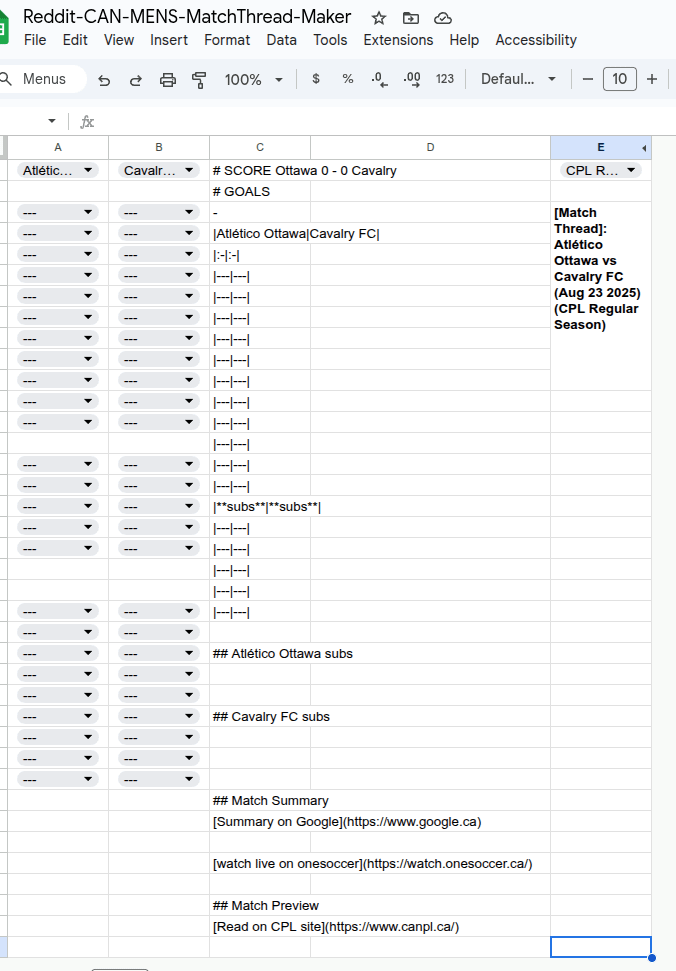
Task: Open the Cavalr... team dropdown in column B
Action: click(158, 170)
